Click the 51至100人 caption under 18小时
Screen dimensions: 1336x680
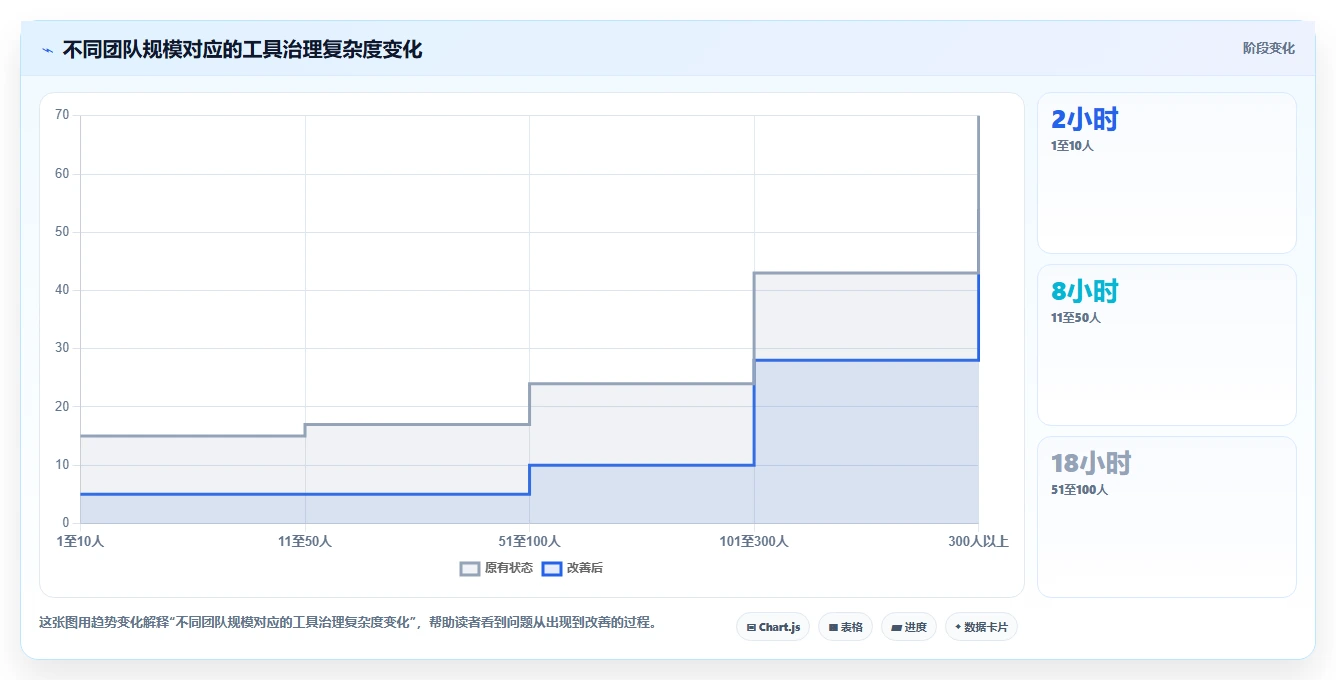1079,490
